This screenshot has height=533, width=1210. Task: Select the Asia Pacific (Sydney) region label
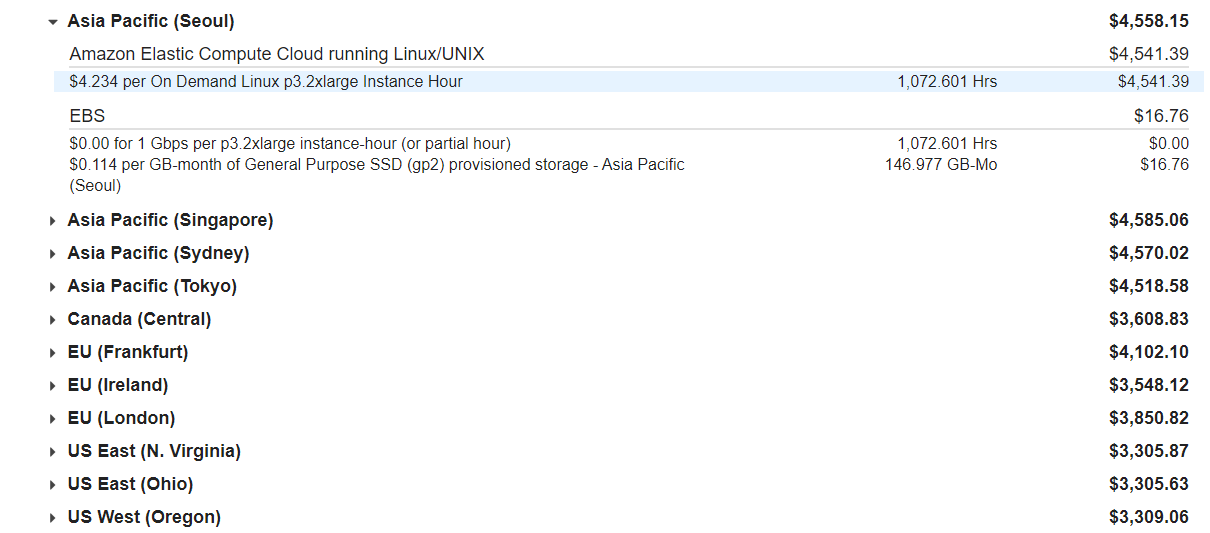point(158,253)
